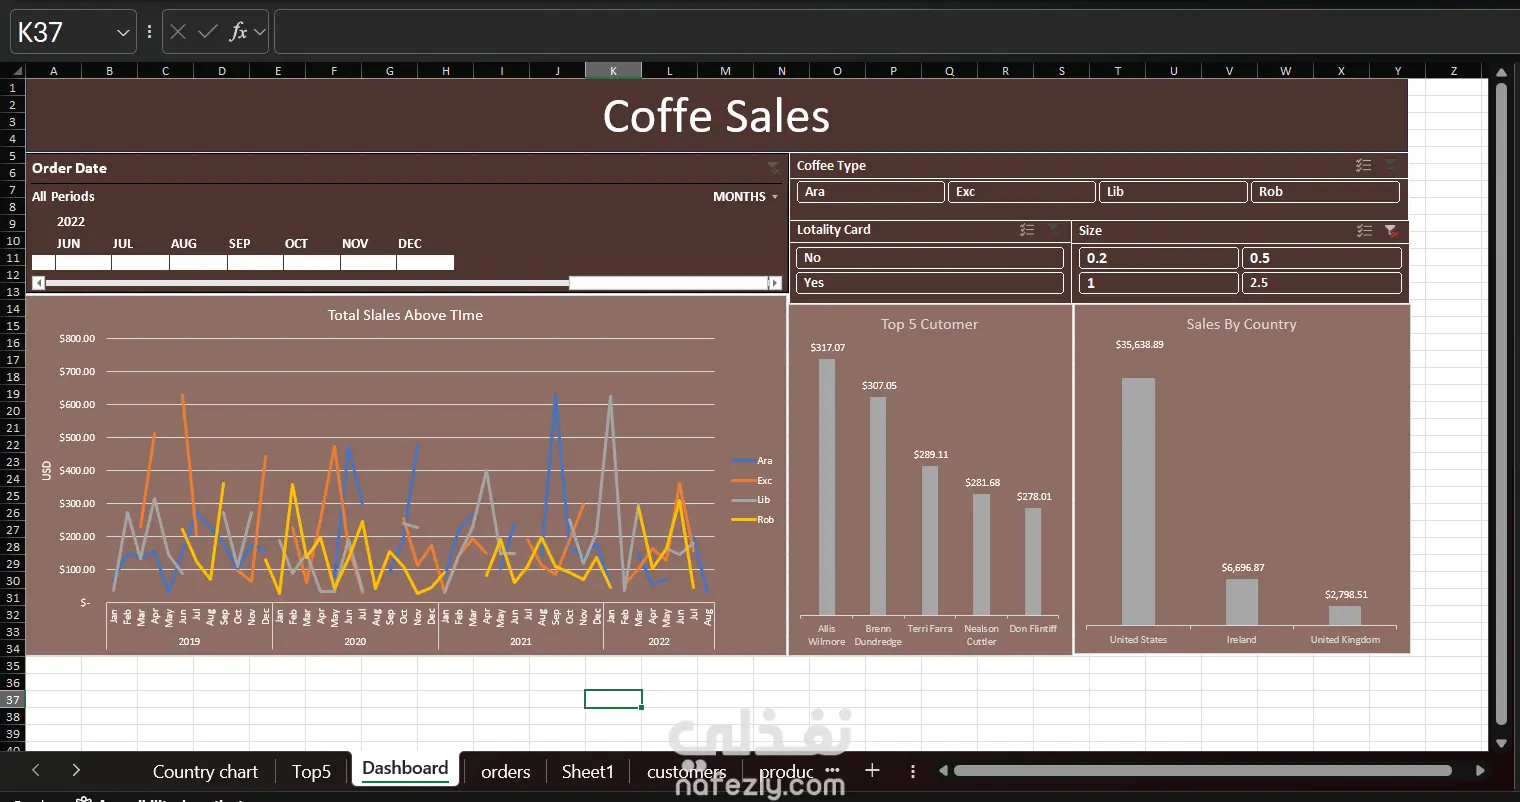Click the timeline scroll right arrow

pos(774,283)
